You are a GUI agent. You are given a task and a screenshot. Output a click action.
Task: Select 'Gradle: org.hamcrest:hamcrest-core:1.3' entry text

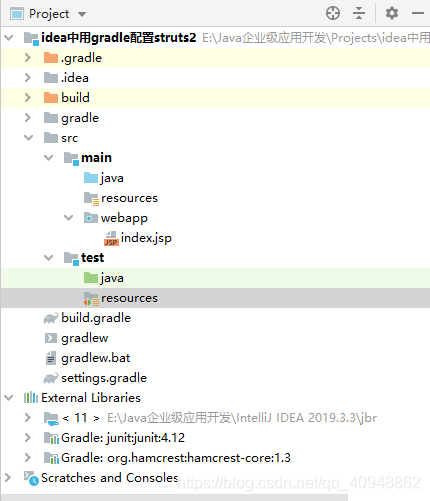176,458
